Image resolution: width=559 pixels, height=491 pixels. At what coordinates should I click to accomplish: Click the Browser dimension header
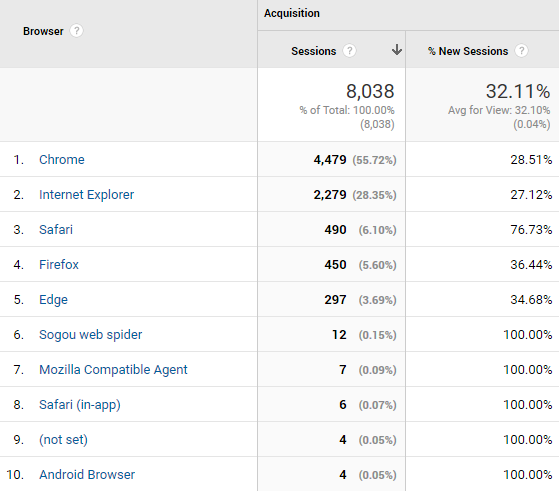pyautogui.click(x=43, y=31)
